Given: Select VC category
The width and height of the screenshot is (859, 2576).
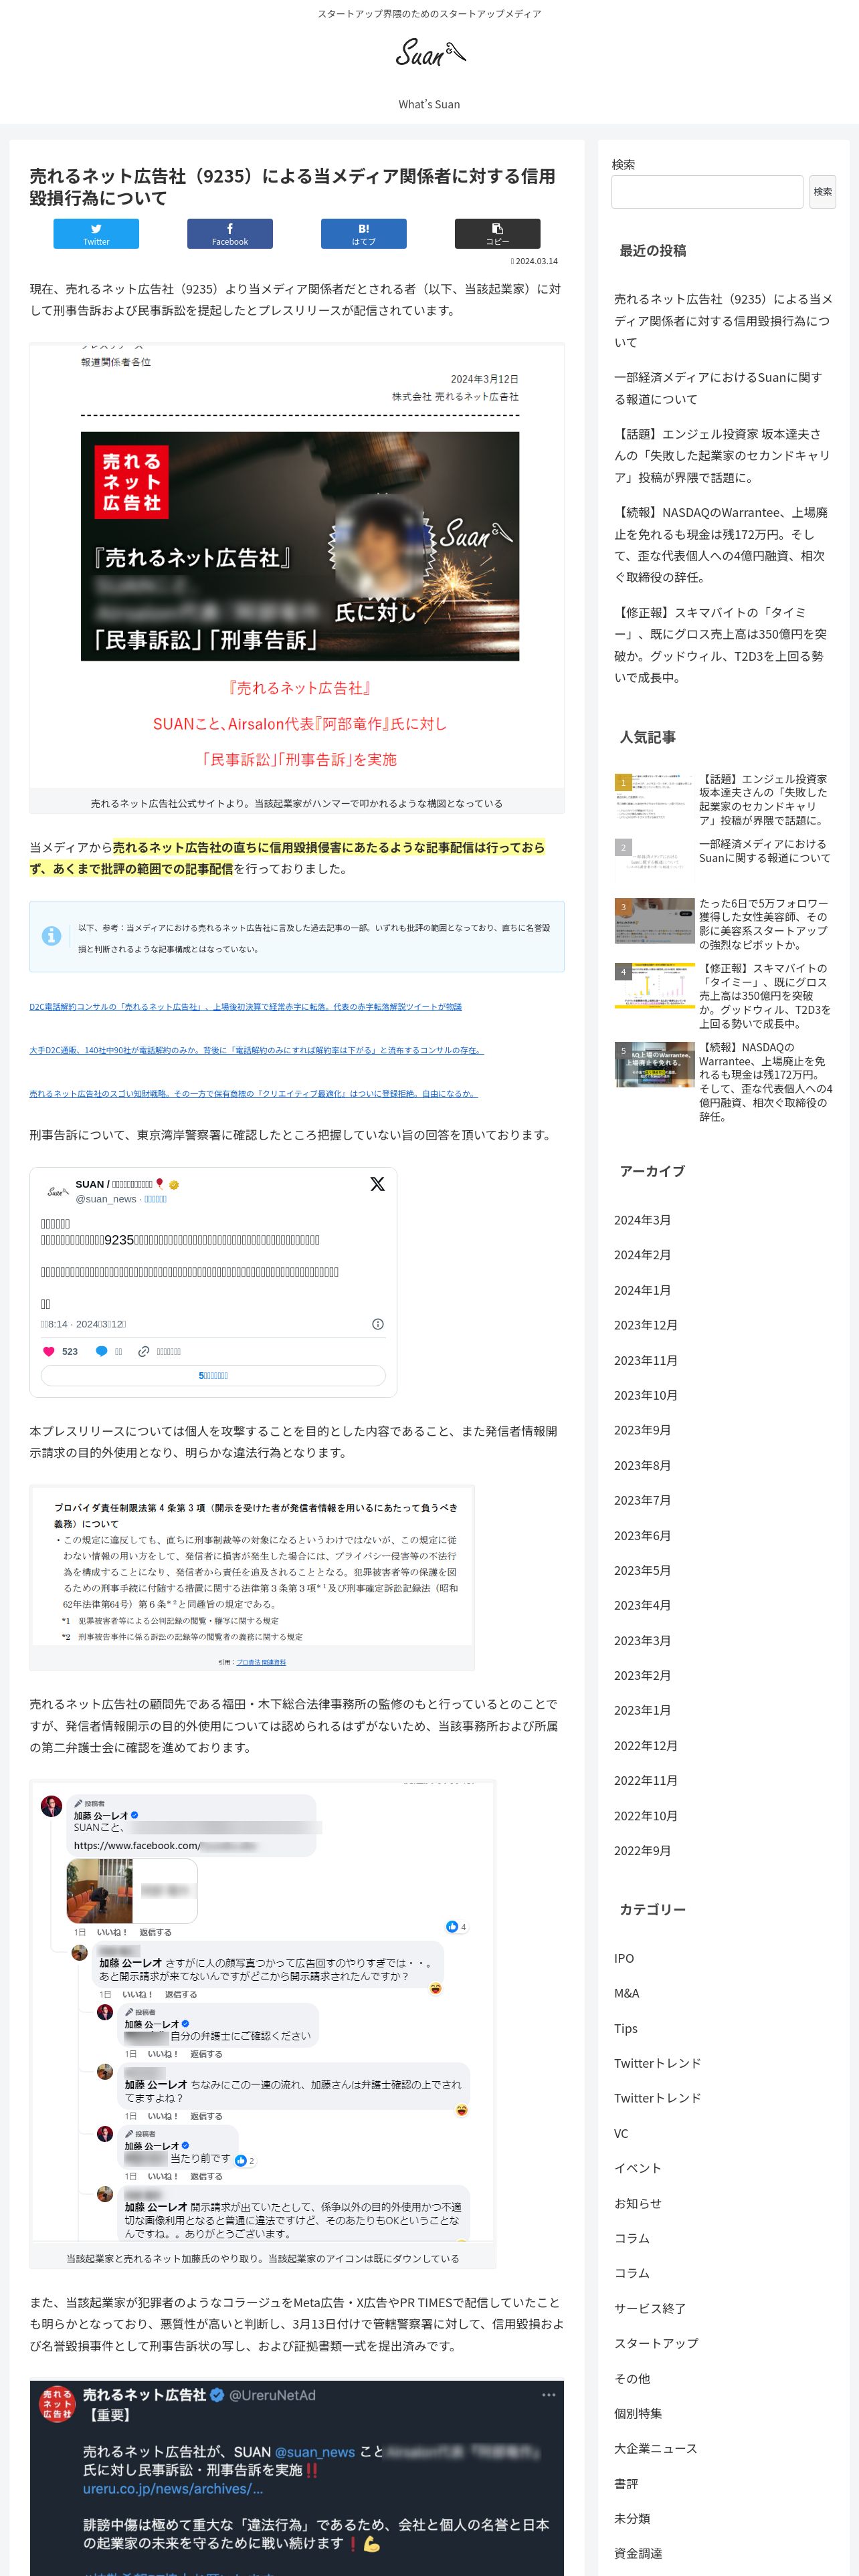Looking at the screenshot, I should (x=621, y=2133).
